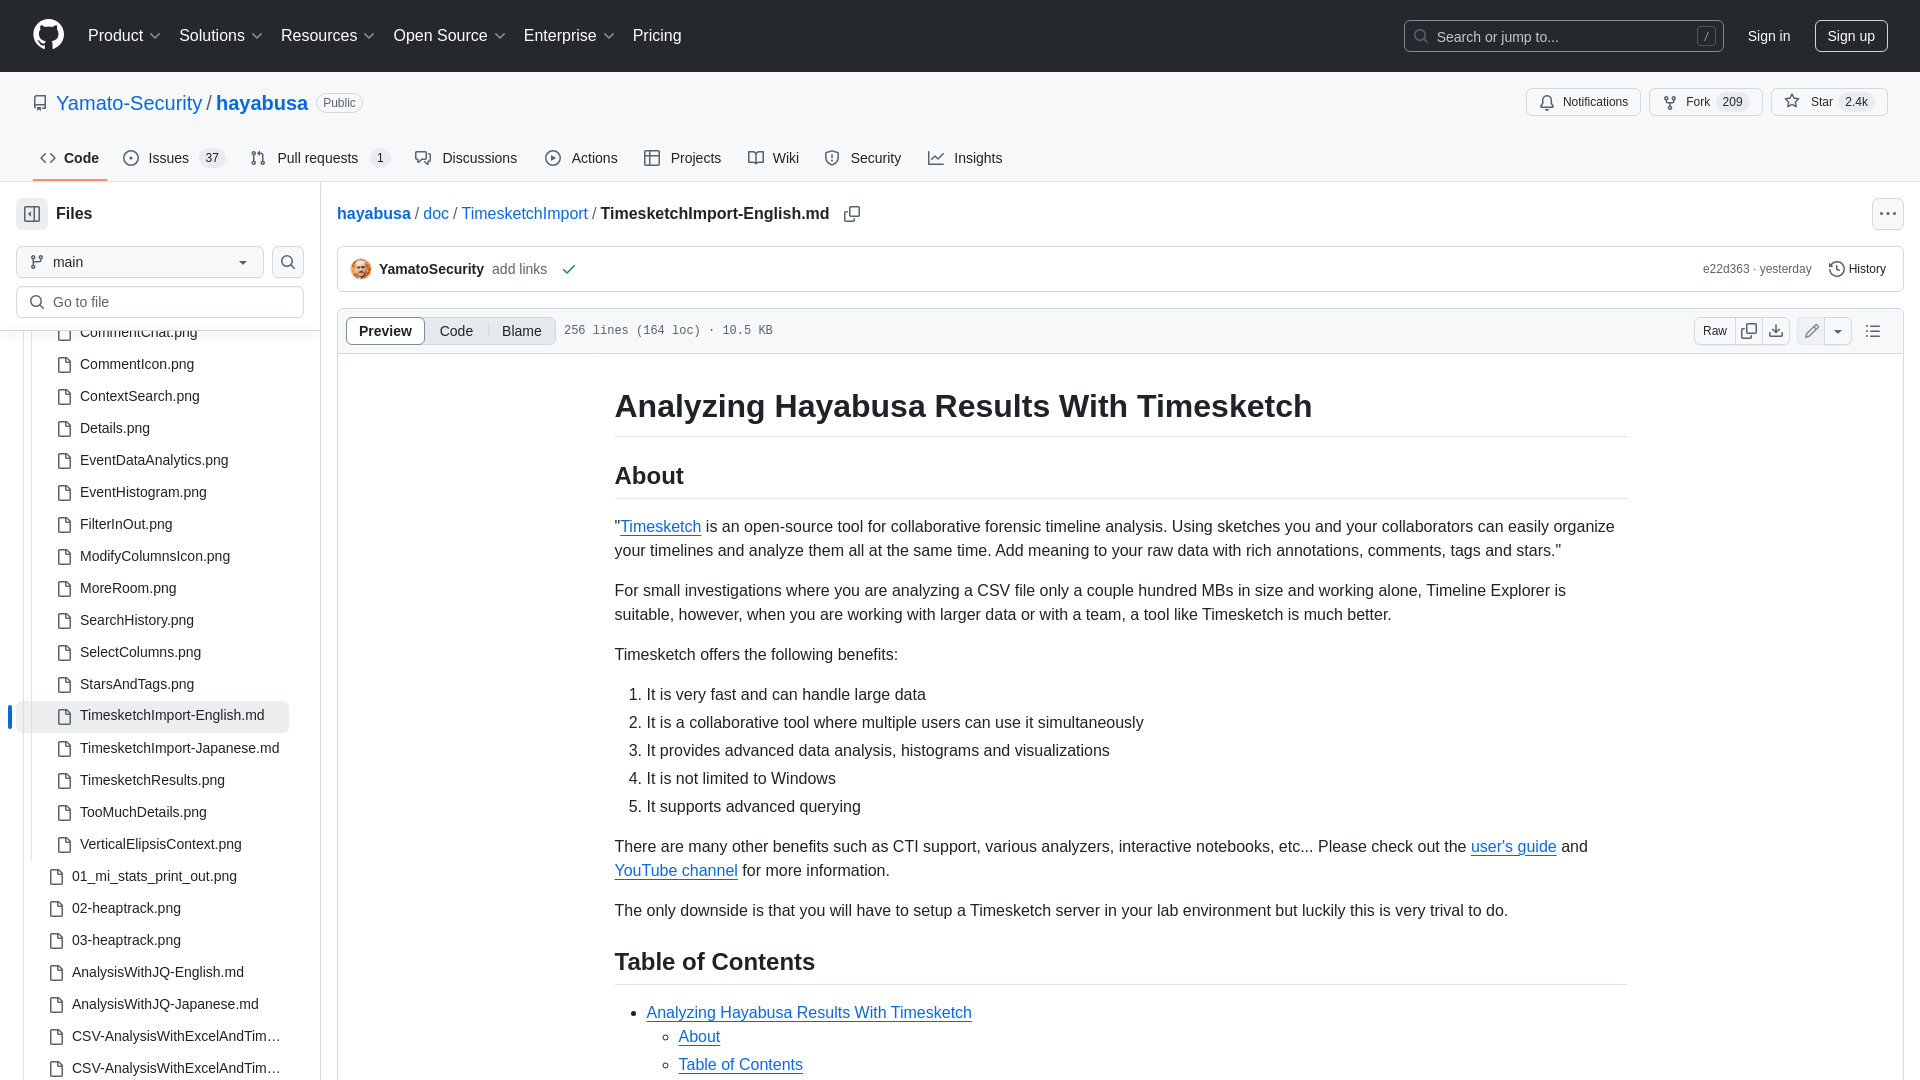Open the user's guide link
Image resolution: width=1920 pixels, height=1080 pixels.
tap(1513, 847)
